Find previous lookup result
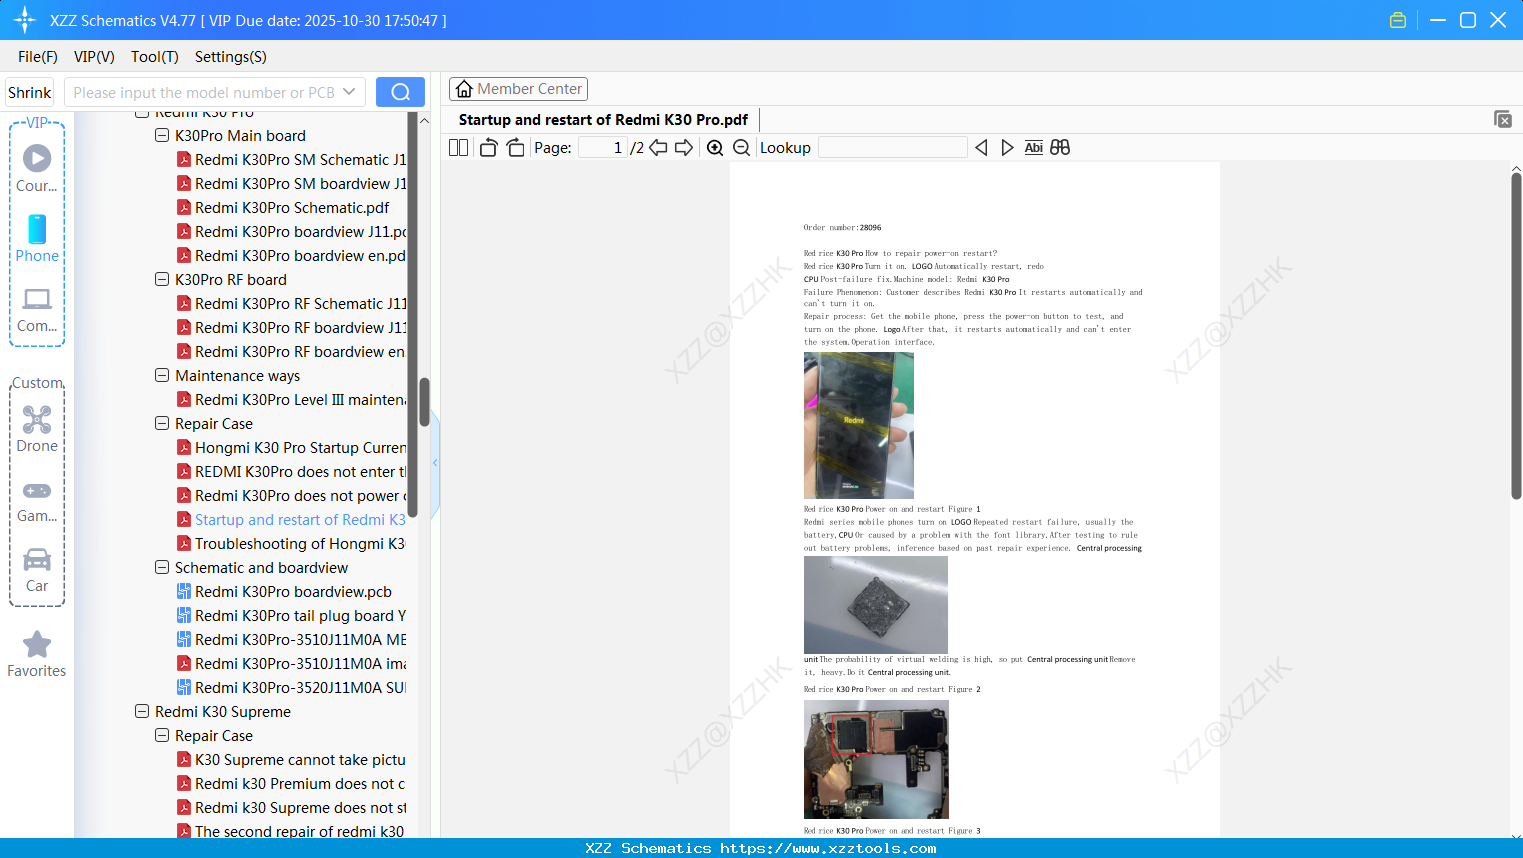This screenshot has width=1523, height=858. click(981, 148)
